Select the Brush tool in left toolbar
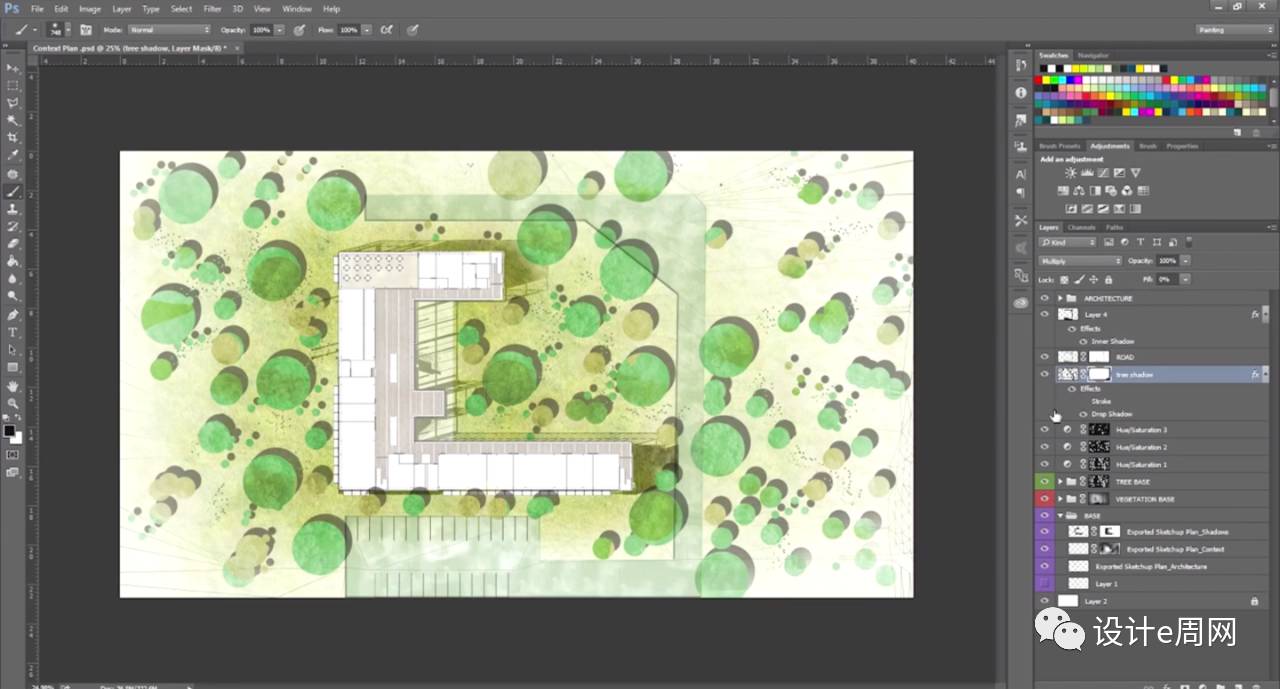Viewport: 1280px width, 689px height. point(13,191)
